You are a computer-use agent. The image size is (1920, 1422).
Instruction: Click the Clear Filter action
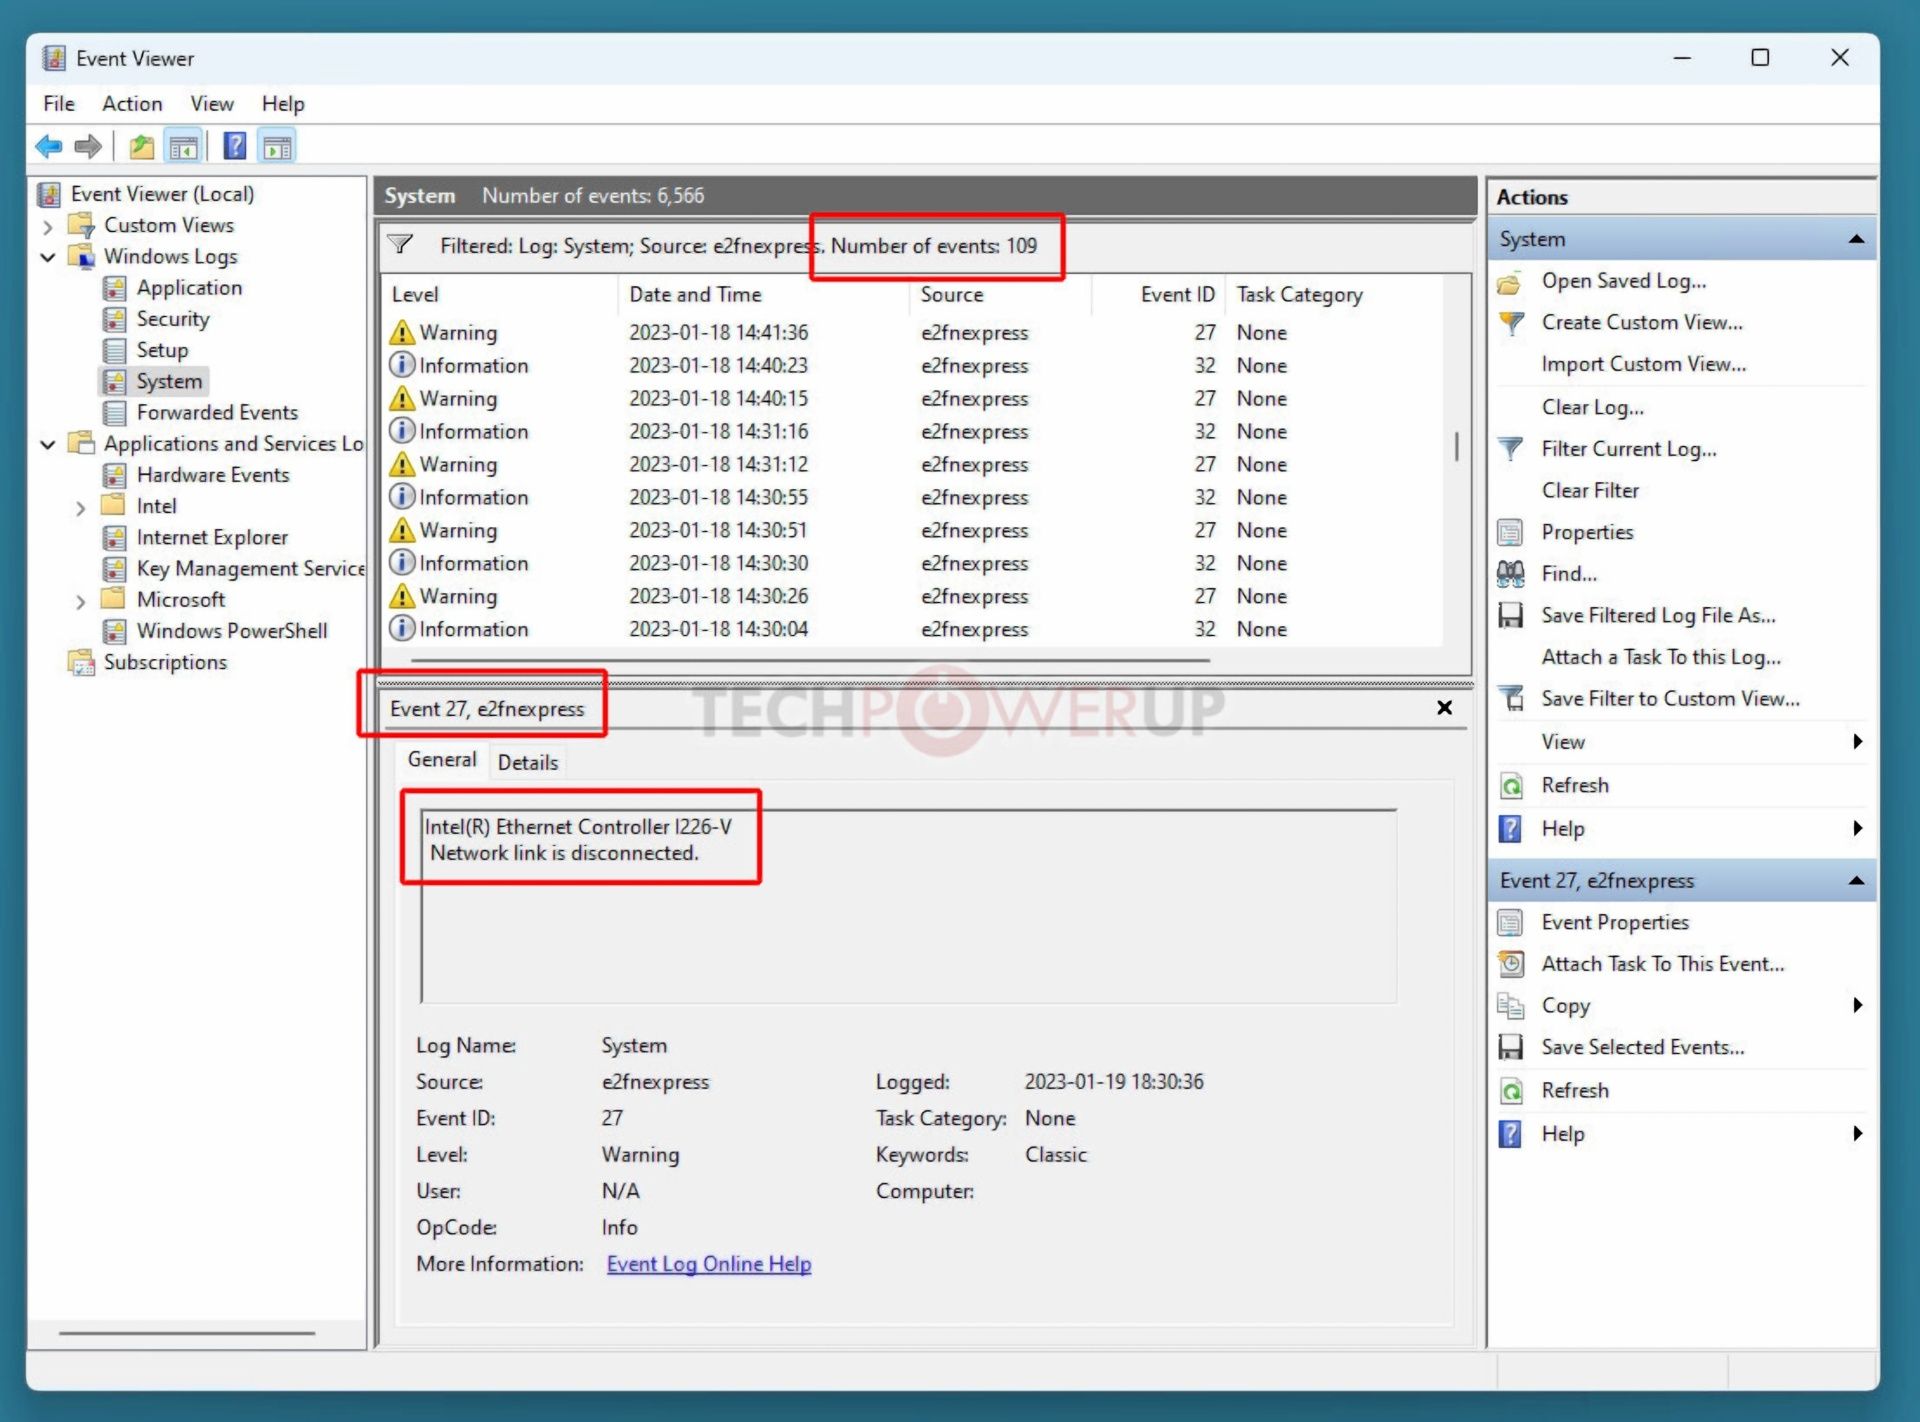click(x=1589, y=491)
